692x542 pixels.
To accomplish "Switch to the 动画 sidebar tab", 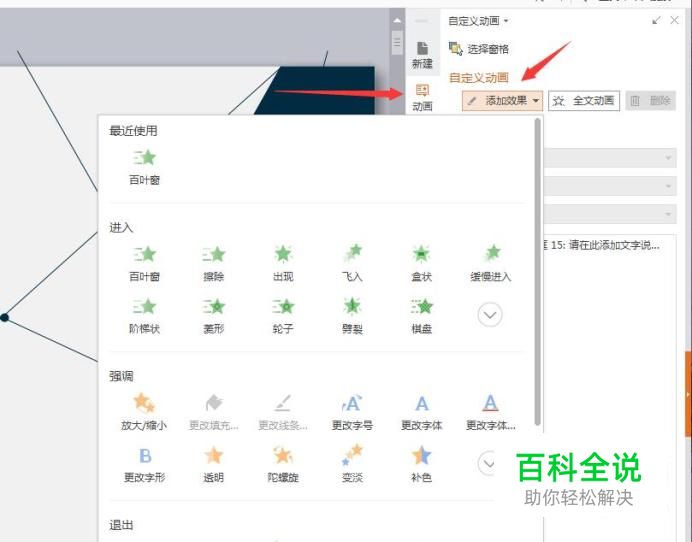I will coord(422,98).
